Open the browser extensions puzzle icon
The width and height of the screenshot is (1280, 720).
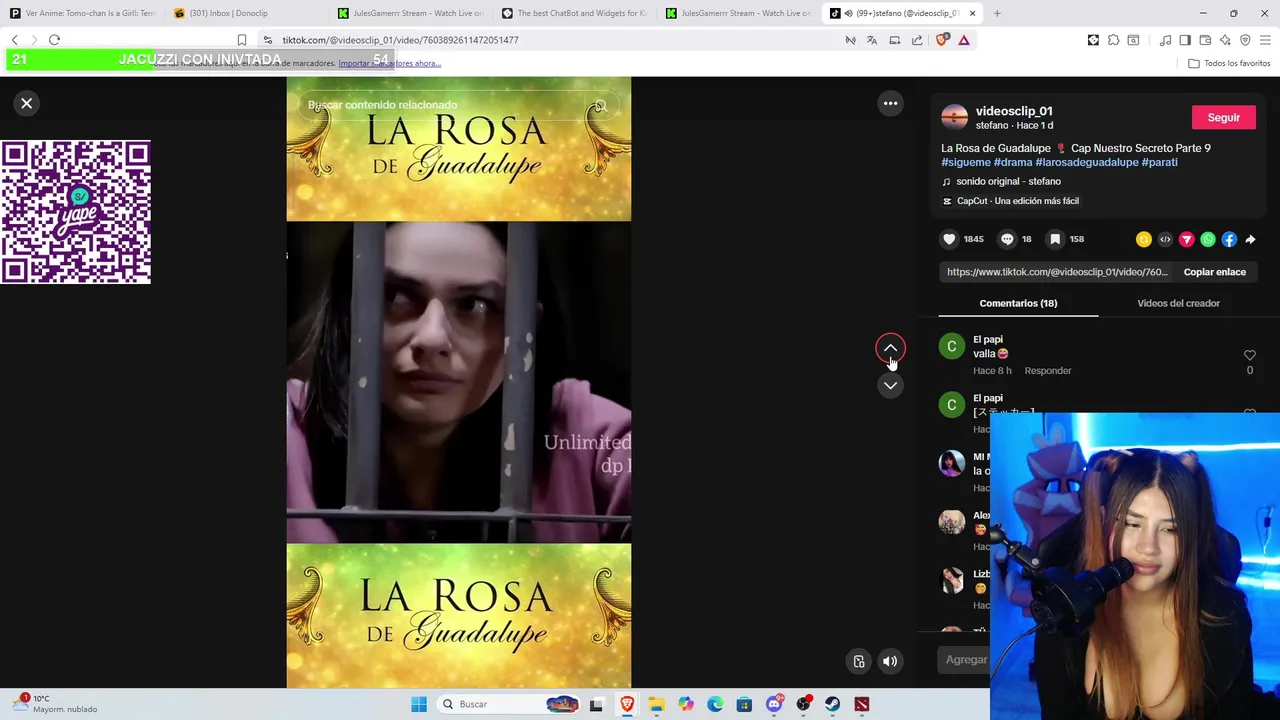(x=1113, y=40)
